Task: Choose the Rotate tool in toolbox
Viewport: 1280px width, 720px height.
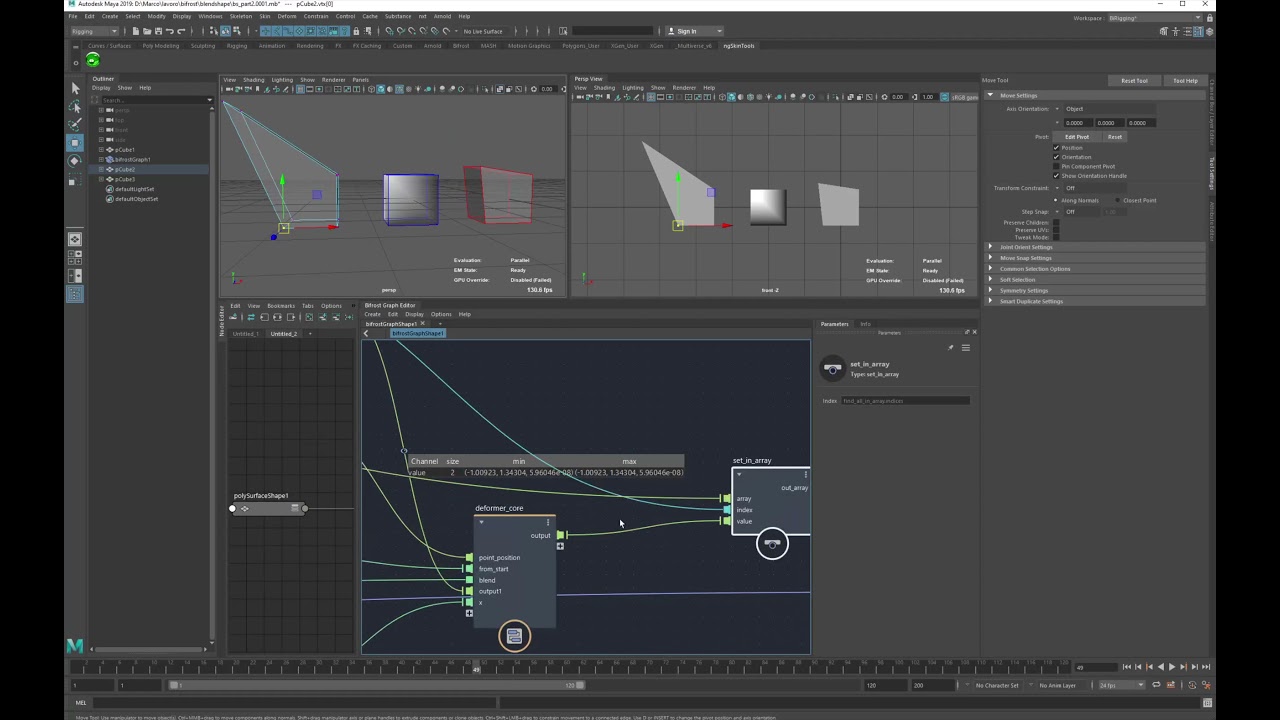Action: [x=75, y=161]
